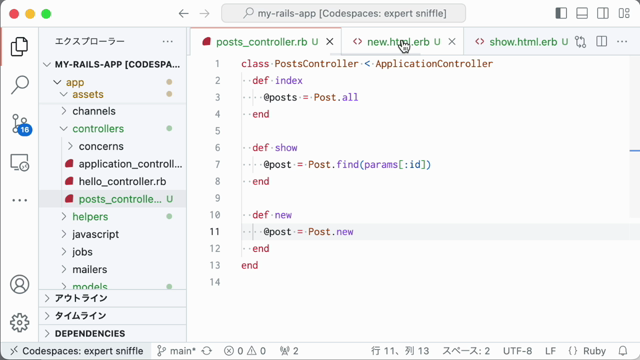The height and width of the screenshot is (360, 640).
Task: Open the customize layout icon
Action: [x=624, y=13]
